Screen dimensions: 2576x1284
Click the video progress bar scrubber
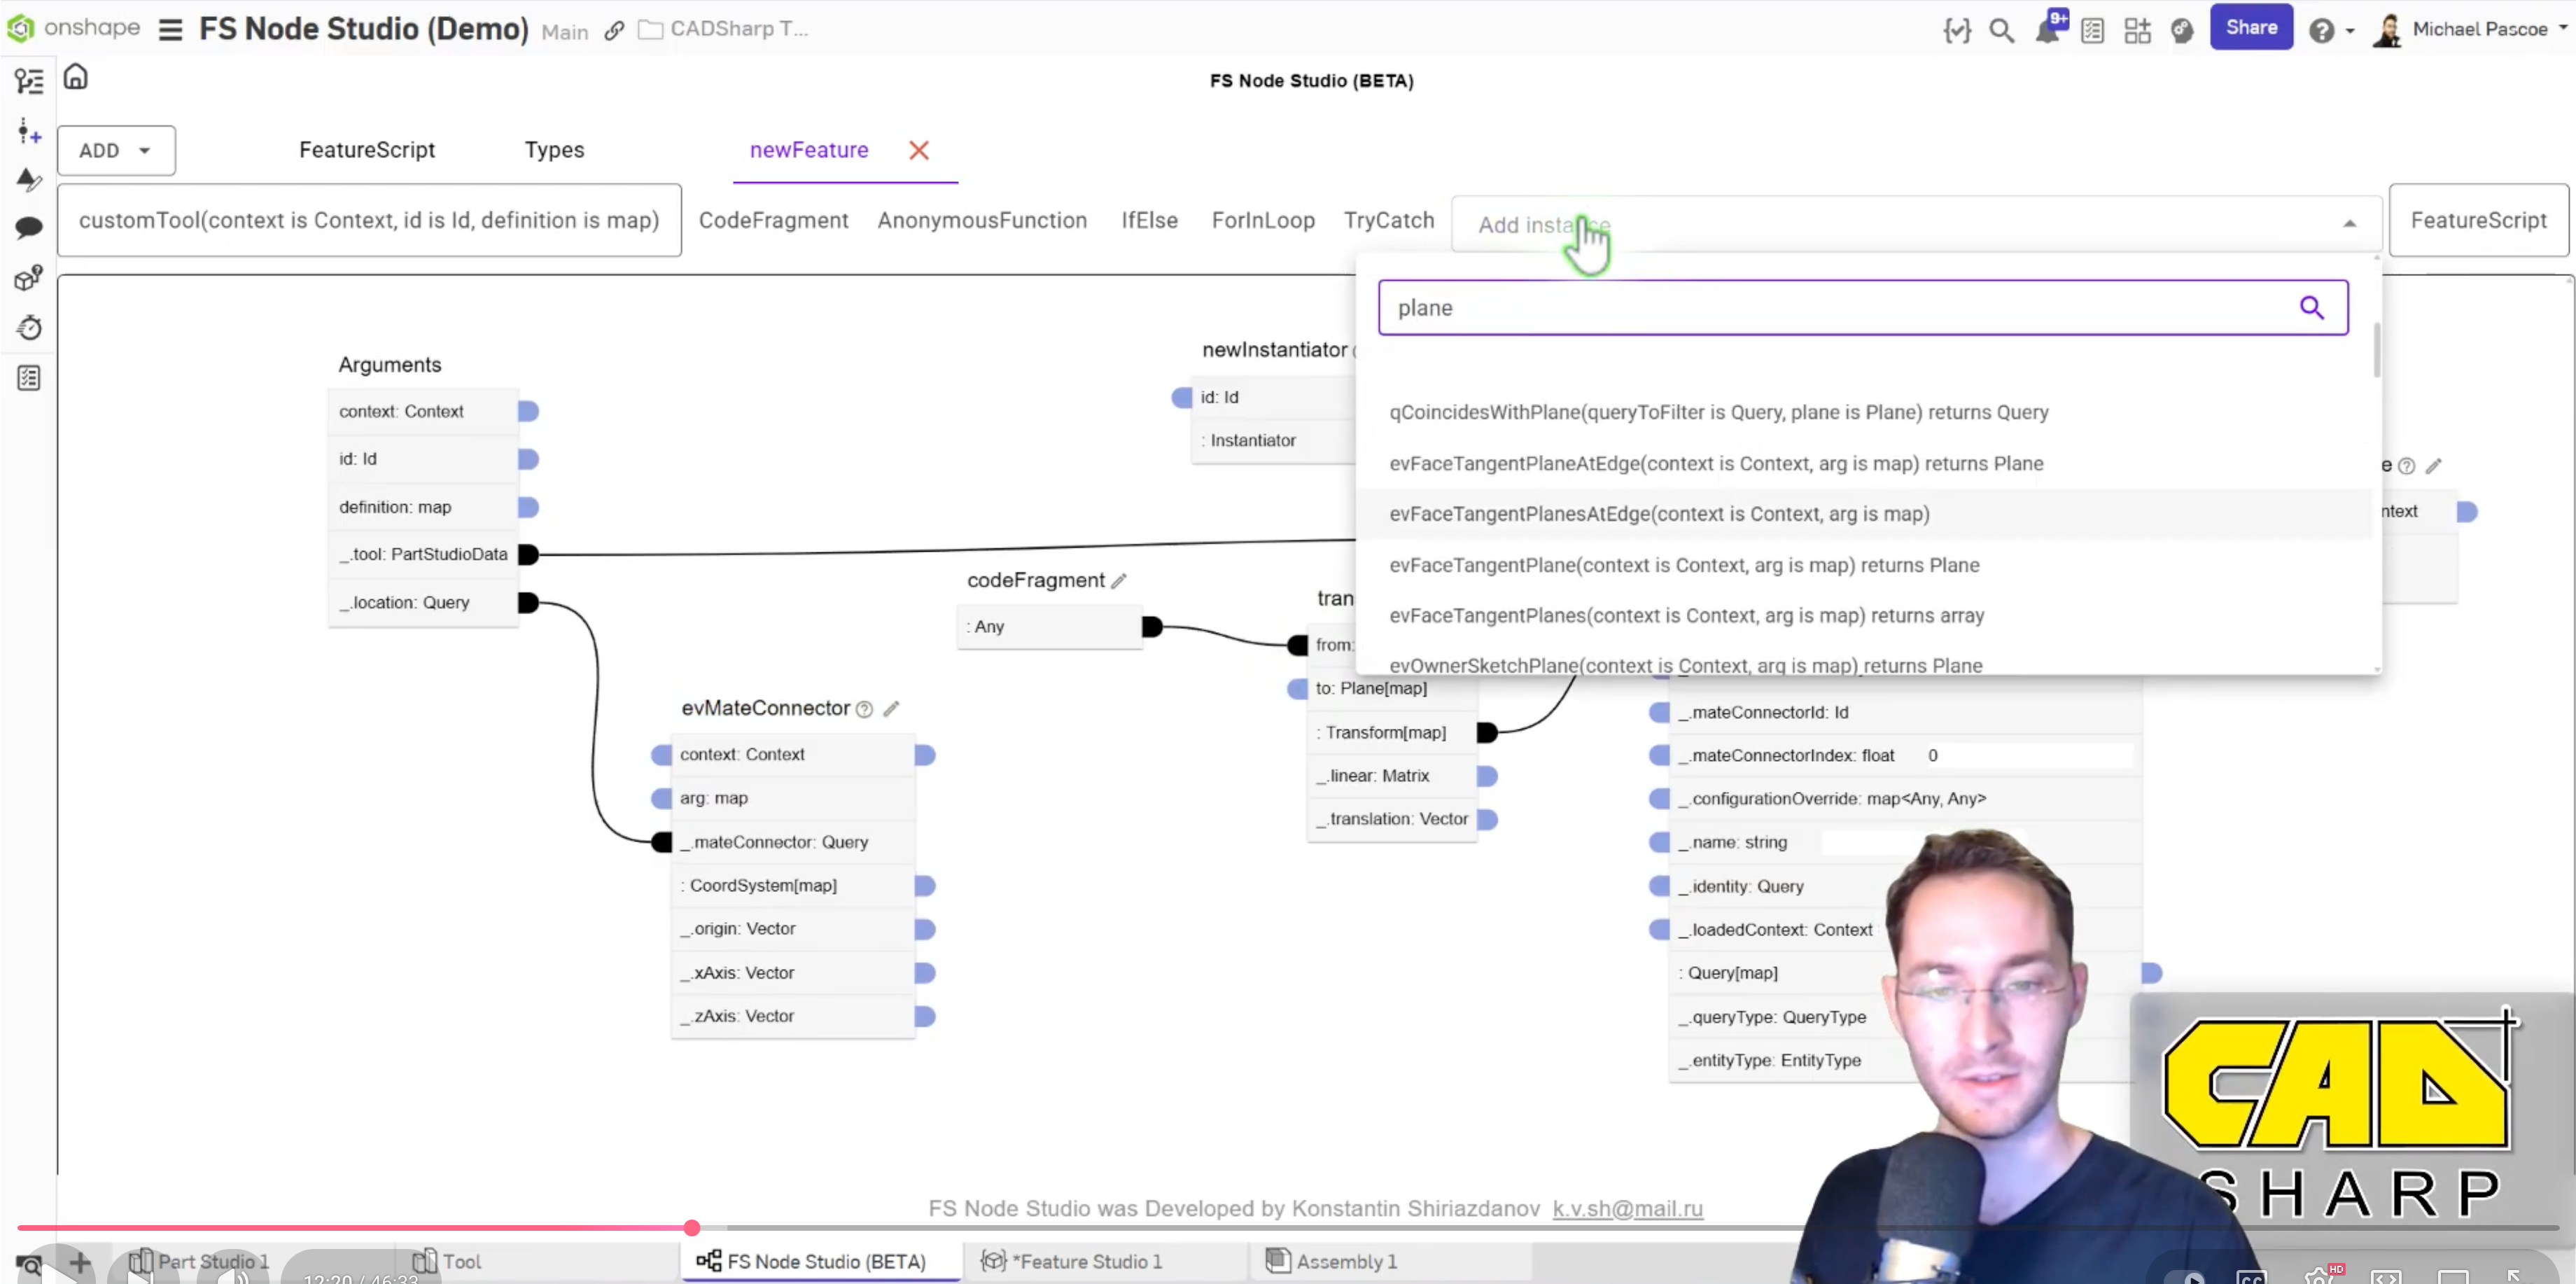click(691, 1227)
